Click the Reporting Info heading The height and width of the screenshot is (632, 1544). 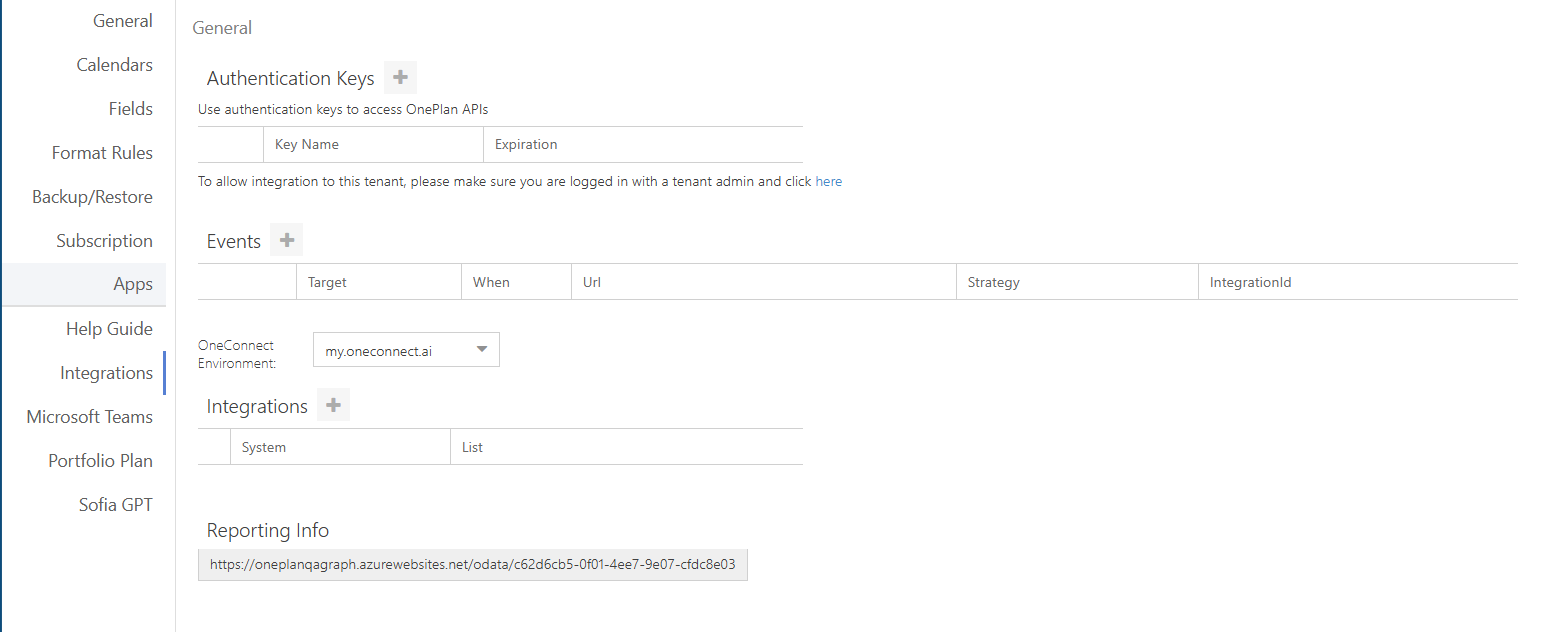(x=268, y=530)
